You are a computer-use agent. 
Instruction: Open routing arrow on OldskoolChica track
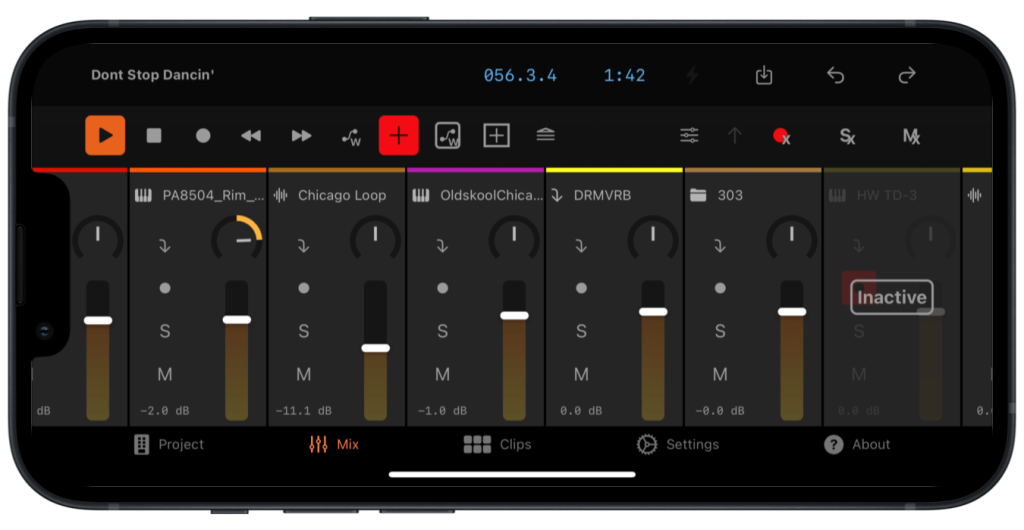tap(442, 245)
